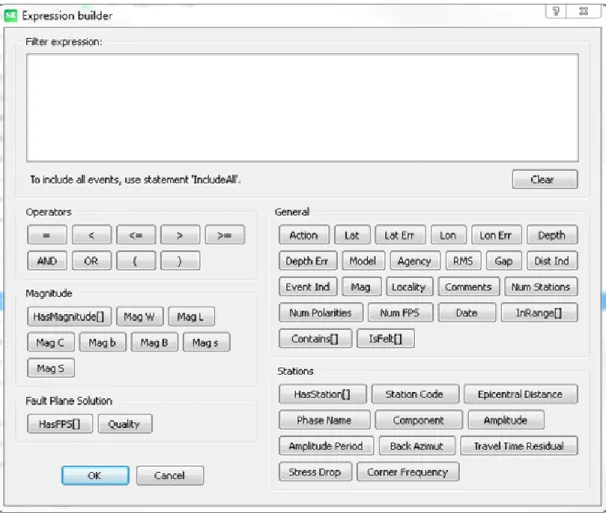606x515 pixels.
Task: Click the InRange[] function button
Action: tap(539, 312)
